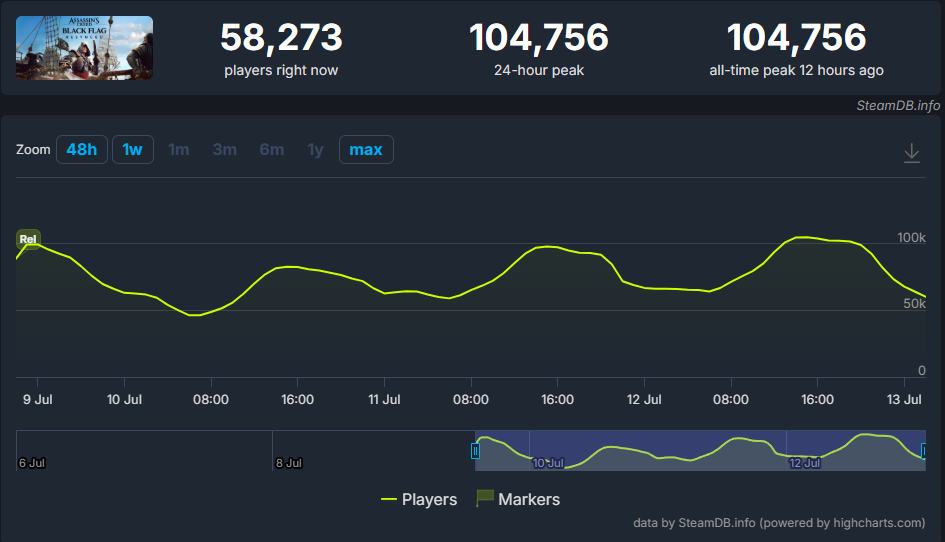Choose the 1y zoom option
This screenshot has width=945, height=542.
(315, 150)
